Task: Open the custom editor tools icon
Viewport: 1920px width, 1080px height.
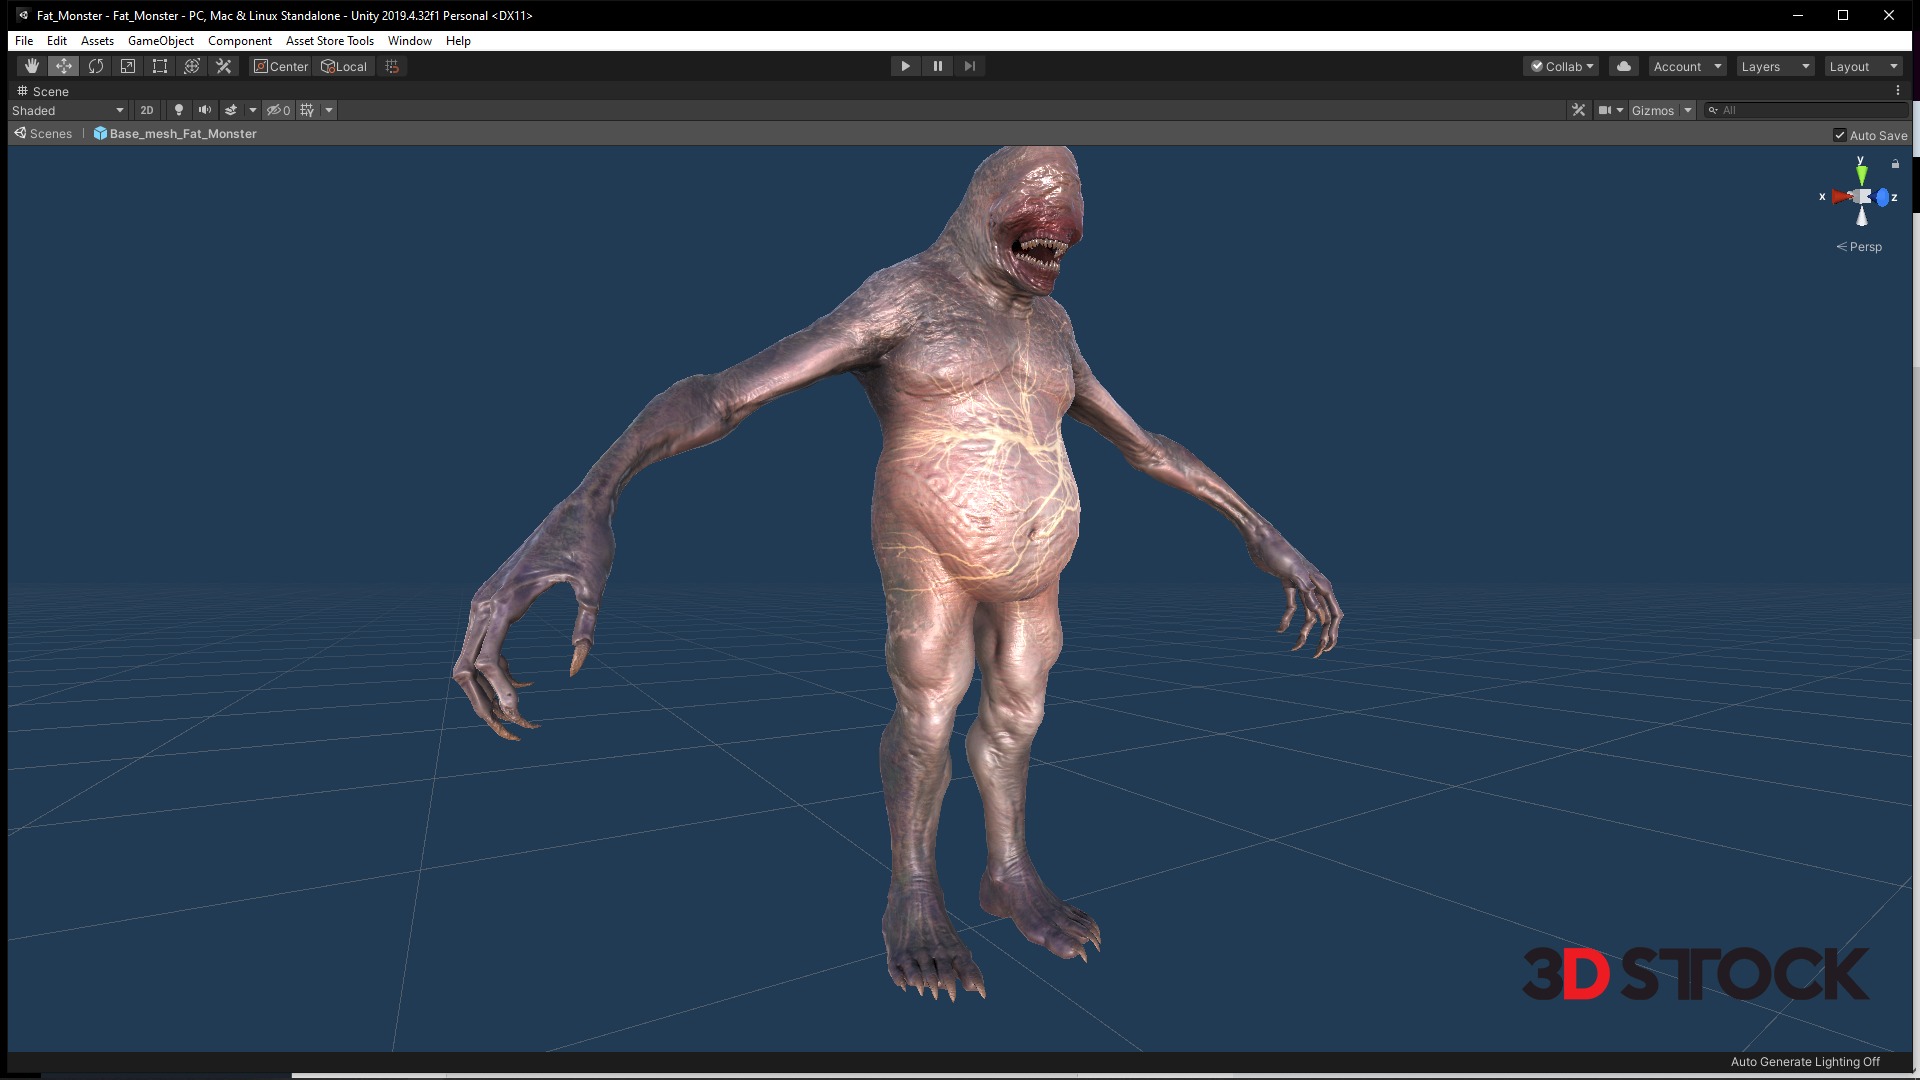Action: (224, 66)
